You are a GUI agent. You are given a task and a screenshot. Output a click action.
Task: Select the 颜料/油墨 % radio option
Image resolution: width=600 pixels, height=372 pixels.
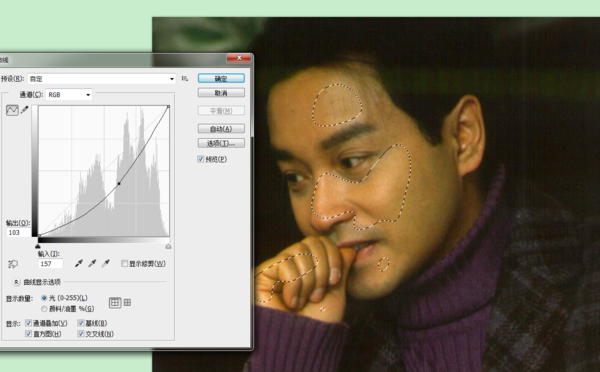pos(44,308)
